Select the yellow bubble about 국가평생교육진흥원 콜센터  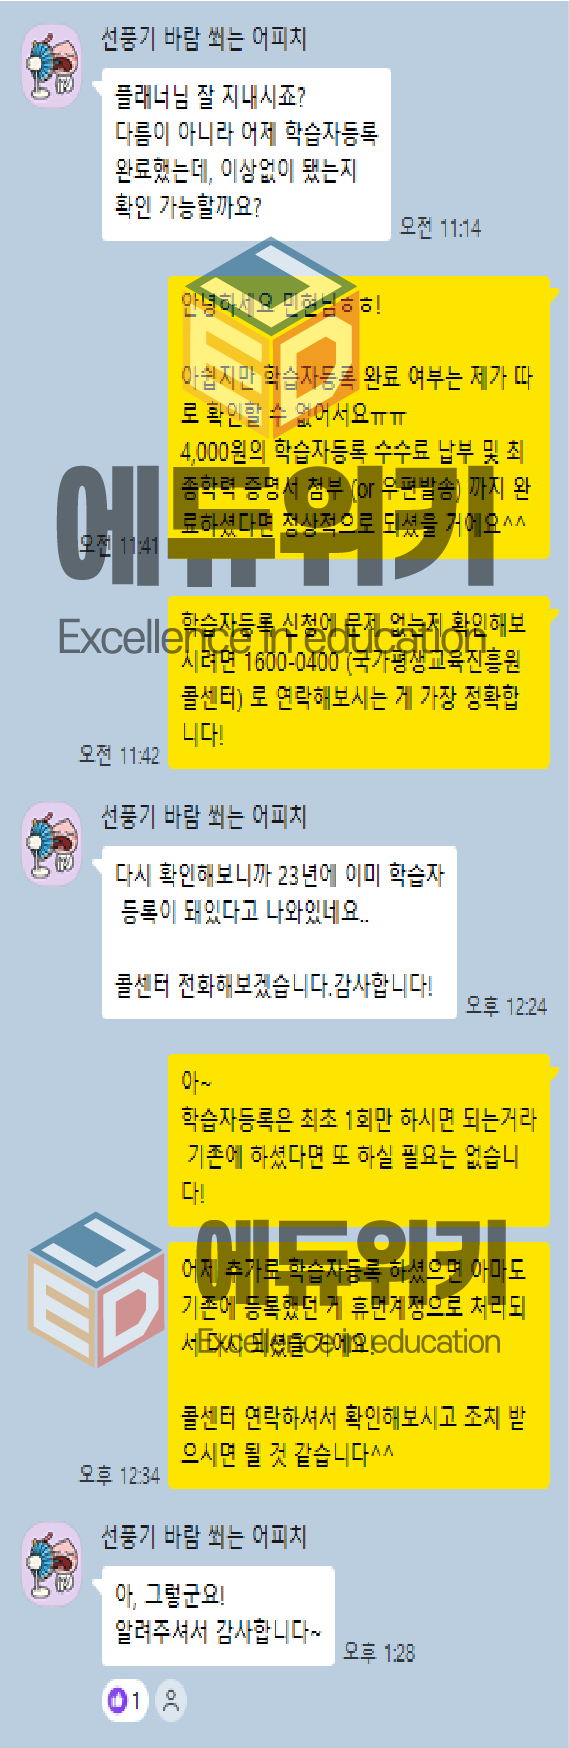358,682
